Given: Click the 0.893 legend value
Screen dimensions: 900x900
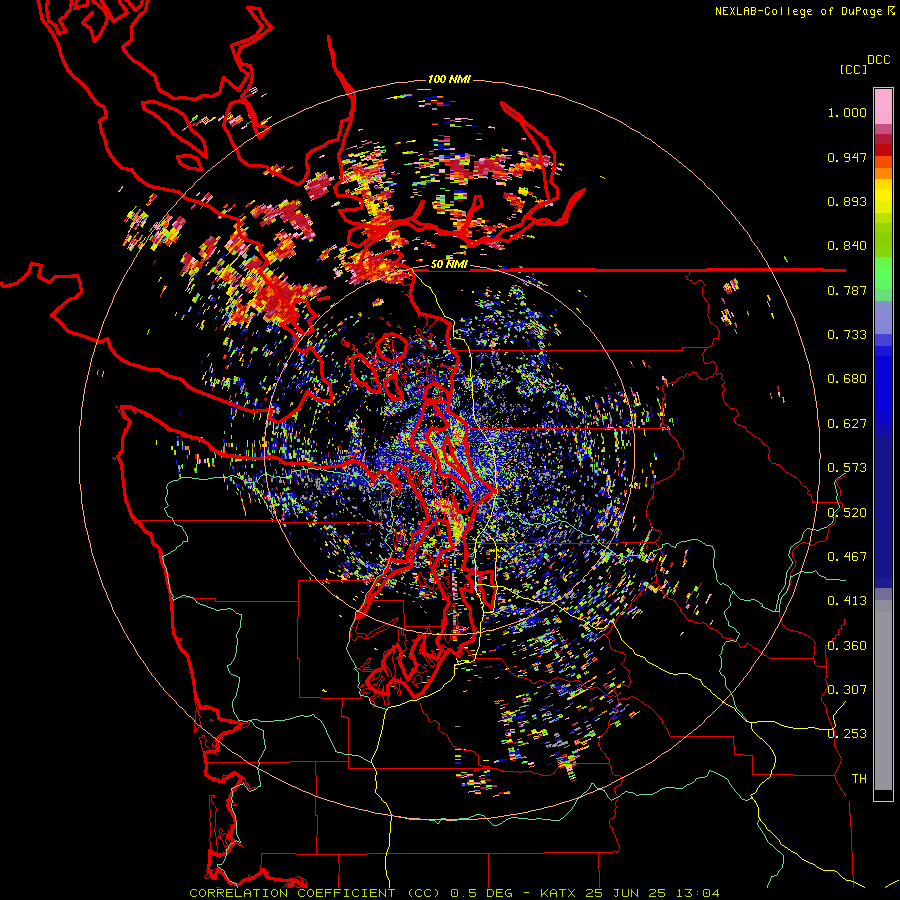Looking at the screenshot, I should click(x=847, y=201).
